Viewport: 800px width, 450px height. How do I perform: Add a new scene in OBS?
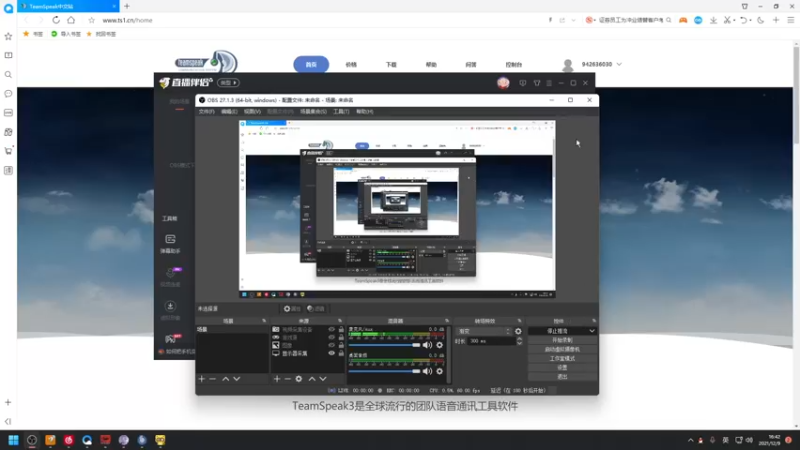202,379
